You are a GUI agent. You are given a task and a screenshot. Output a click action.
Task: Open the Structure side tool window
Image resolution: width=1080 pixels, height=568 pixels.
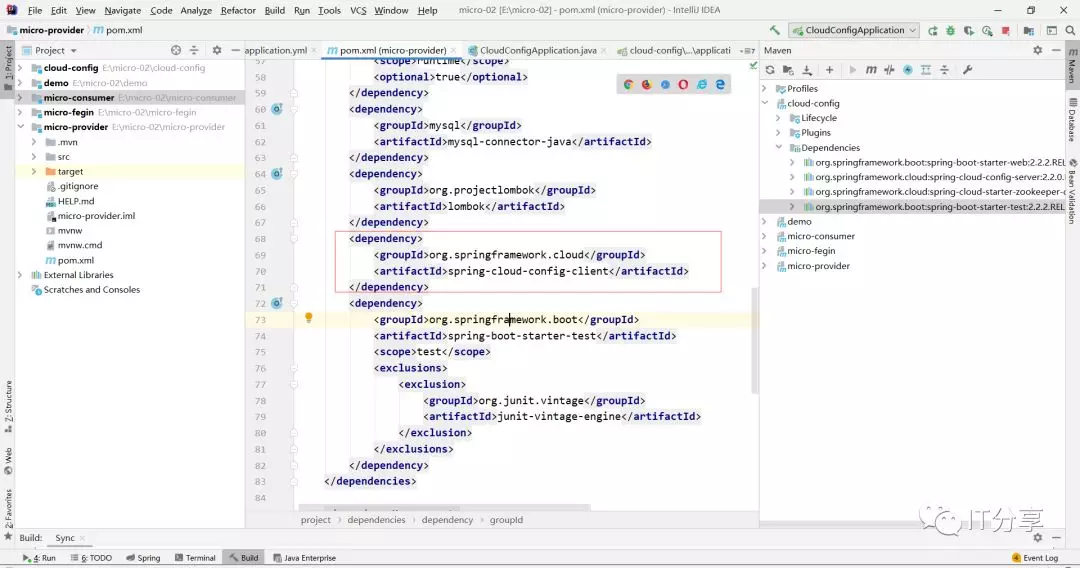pos(8,406)
